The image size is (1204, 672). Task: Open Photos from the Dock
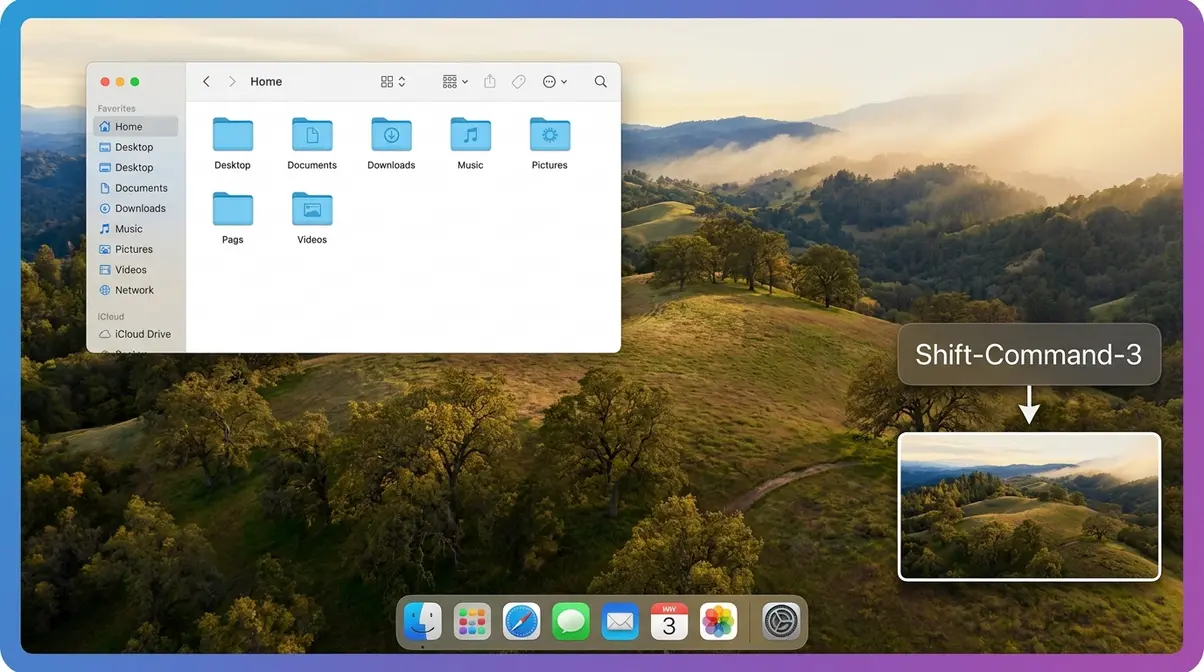pos(718,621)
